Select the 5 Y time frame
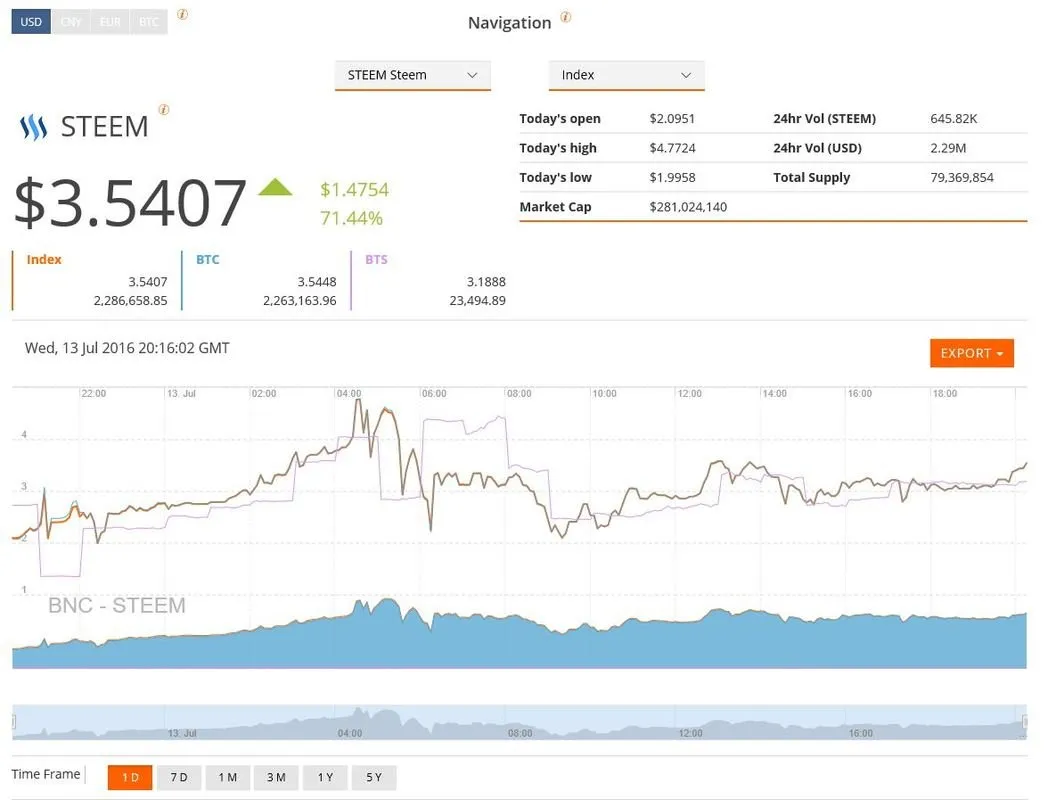This screenshot has height=800, width=1056. (x=374, y=777)
